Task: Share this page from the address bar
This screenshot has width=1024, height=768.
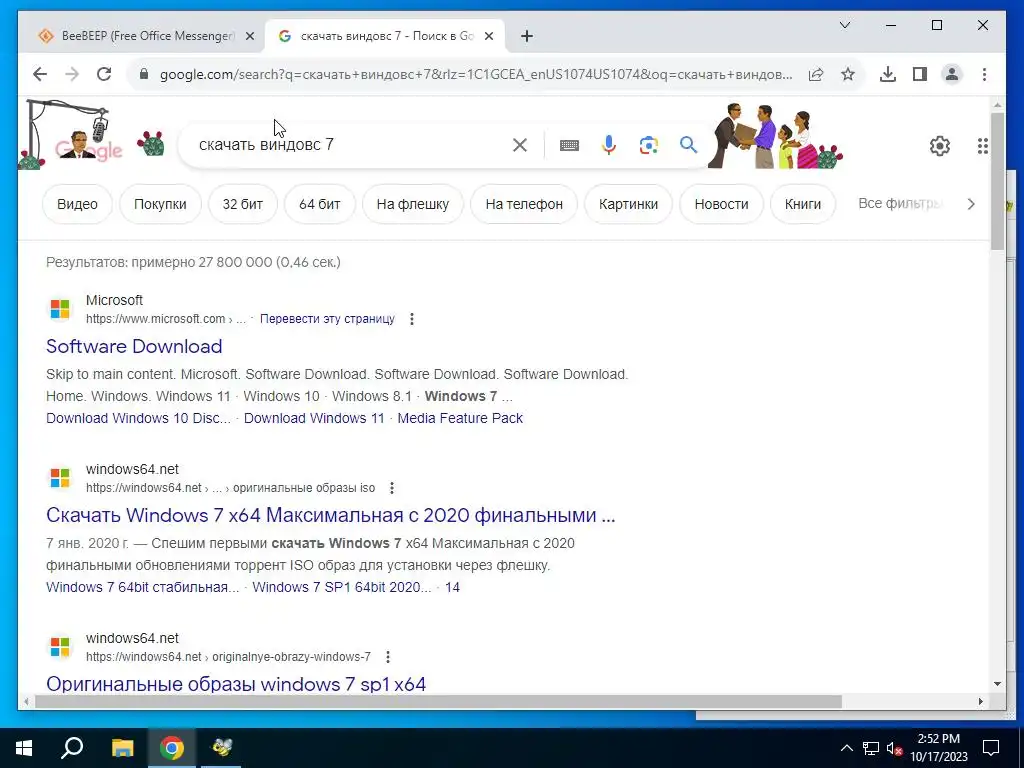Action: coord(816,74)
